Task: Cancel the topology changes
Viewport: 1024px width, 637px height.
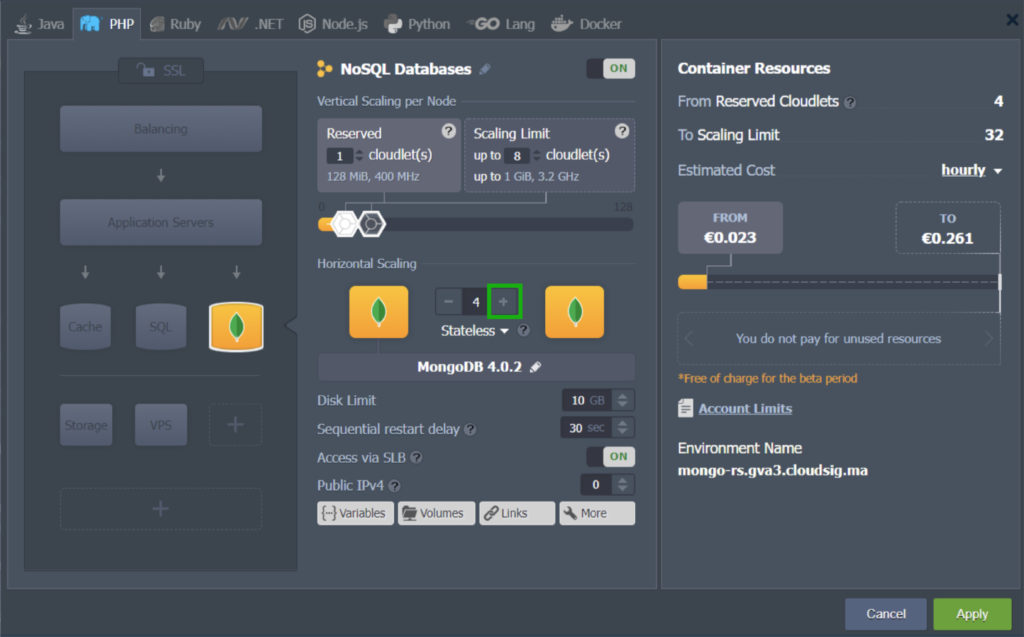Action: [x=886, y=614]
